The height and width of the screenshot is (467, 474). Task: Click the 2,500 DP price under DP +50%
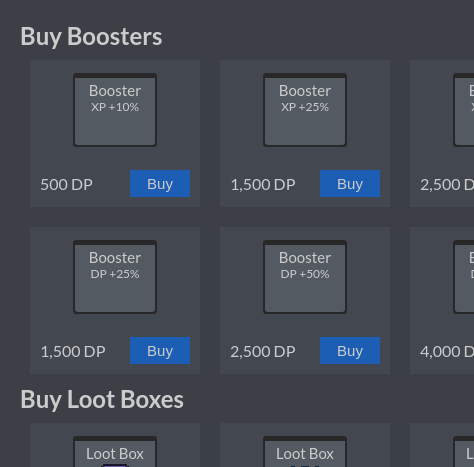coord(263,352)
